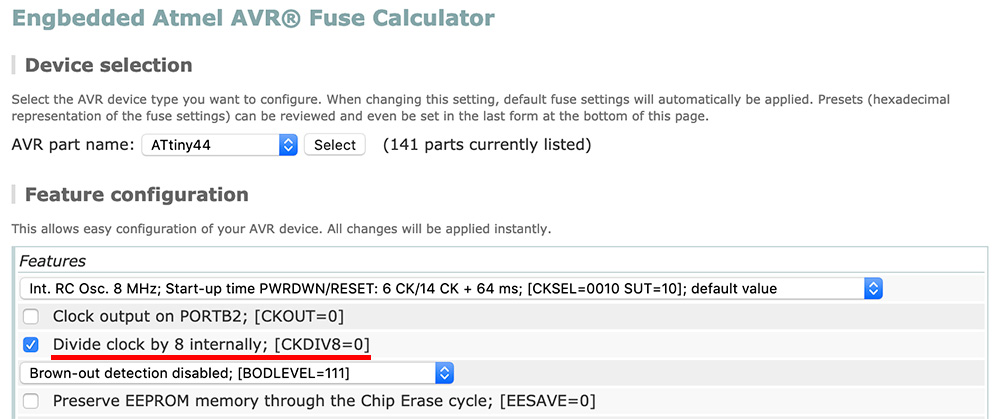The width and height of the screenshot is (1000, 419).
Task: Click the blue arrows on ATtiny44 selector
Action: click(x=288, y=145)
